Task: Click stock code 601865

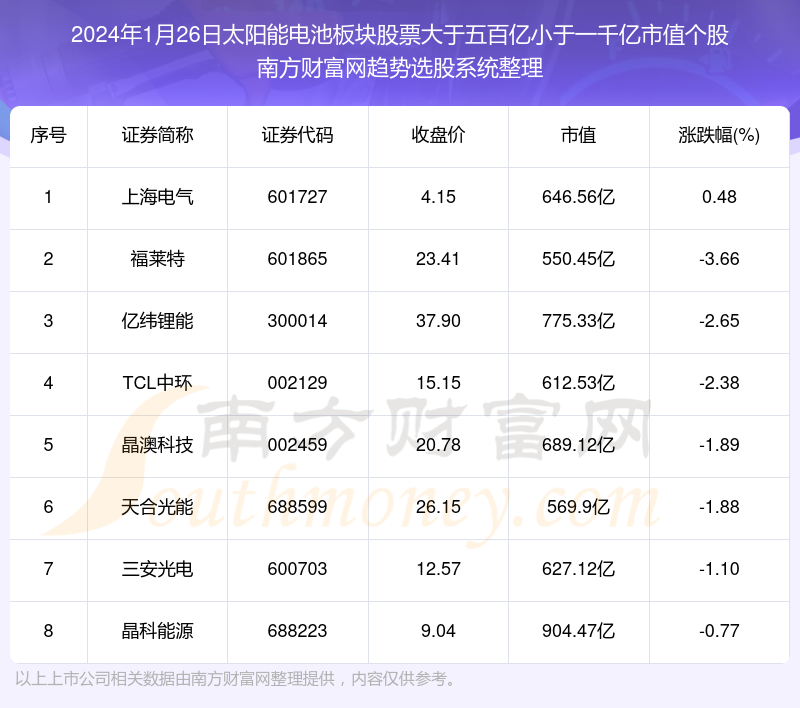Action: tap(297, 259)
